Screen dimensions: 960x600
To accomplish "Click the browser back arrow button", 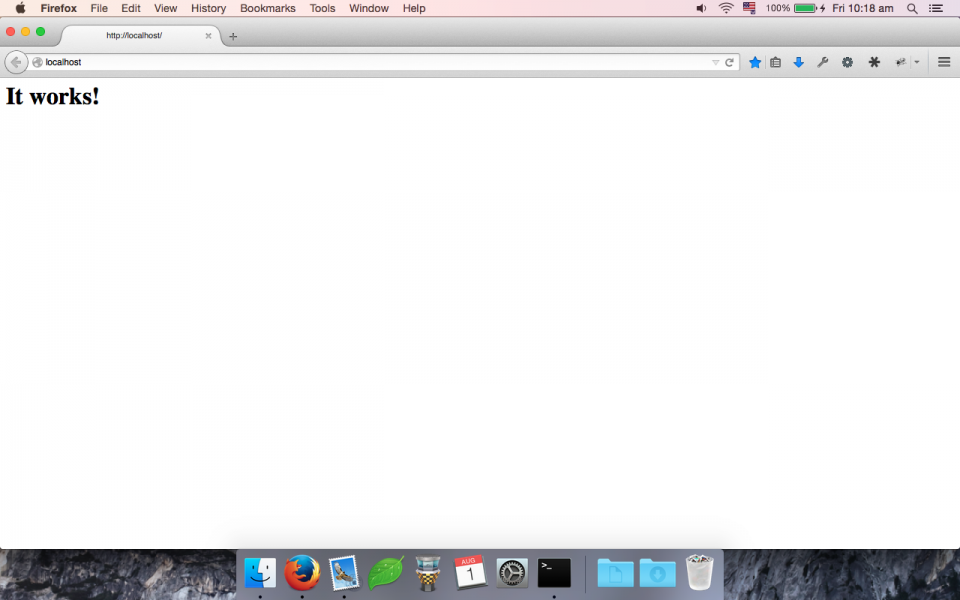I will pyautogui.click(x=16, y=62).
